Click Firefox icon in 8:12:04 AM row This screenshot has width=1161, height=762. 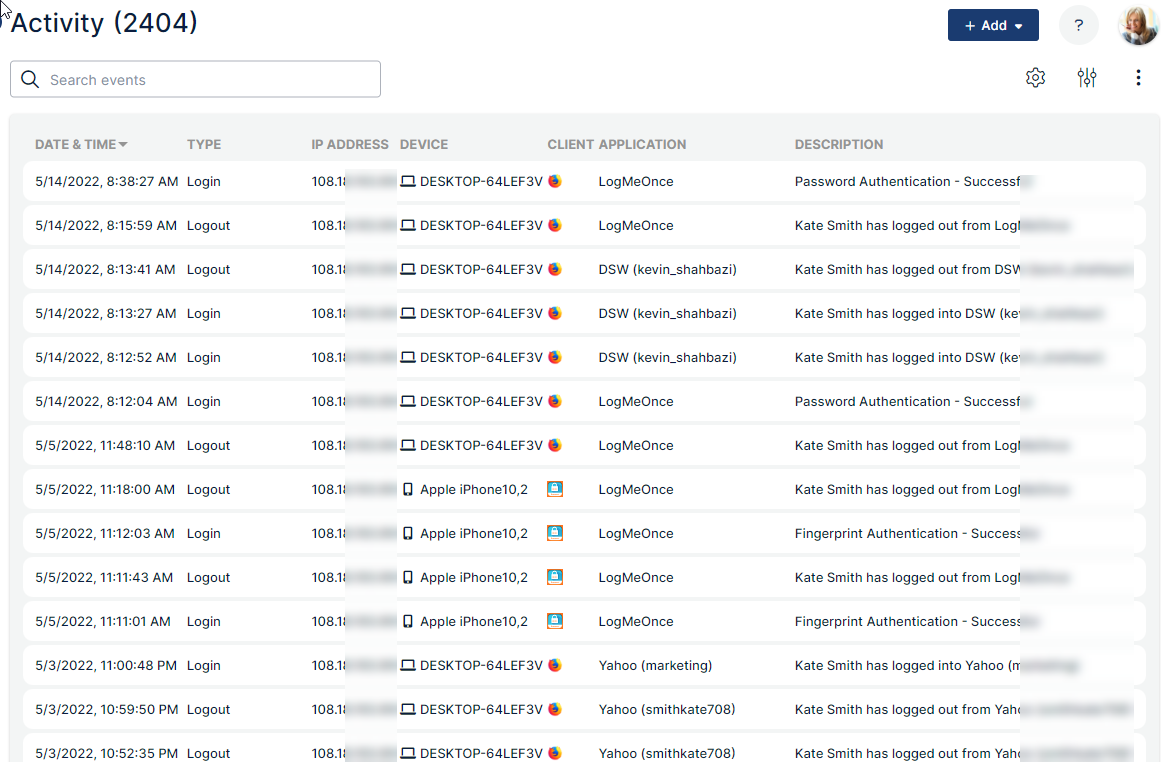coord(555,401)
